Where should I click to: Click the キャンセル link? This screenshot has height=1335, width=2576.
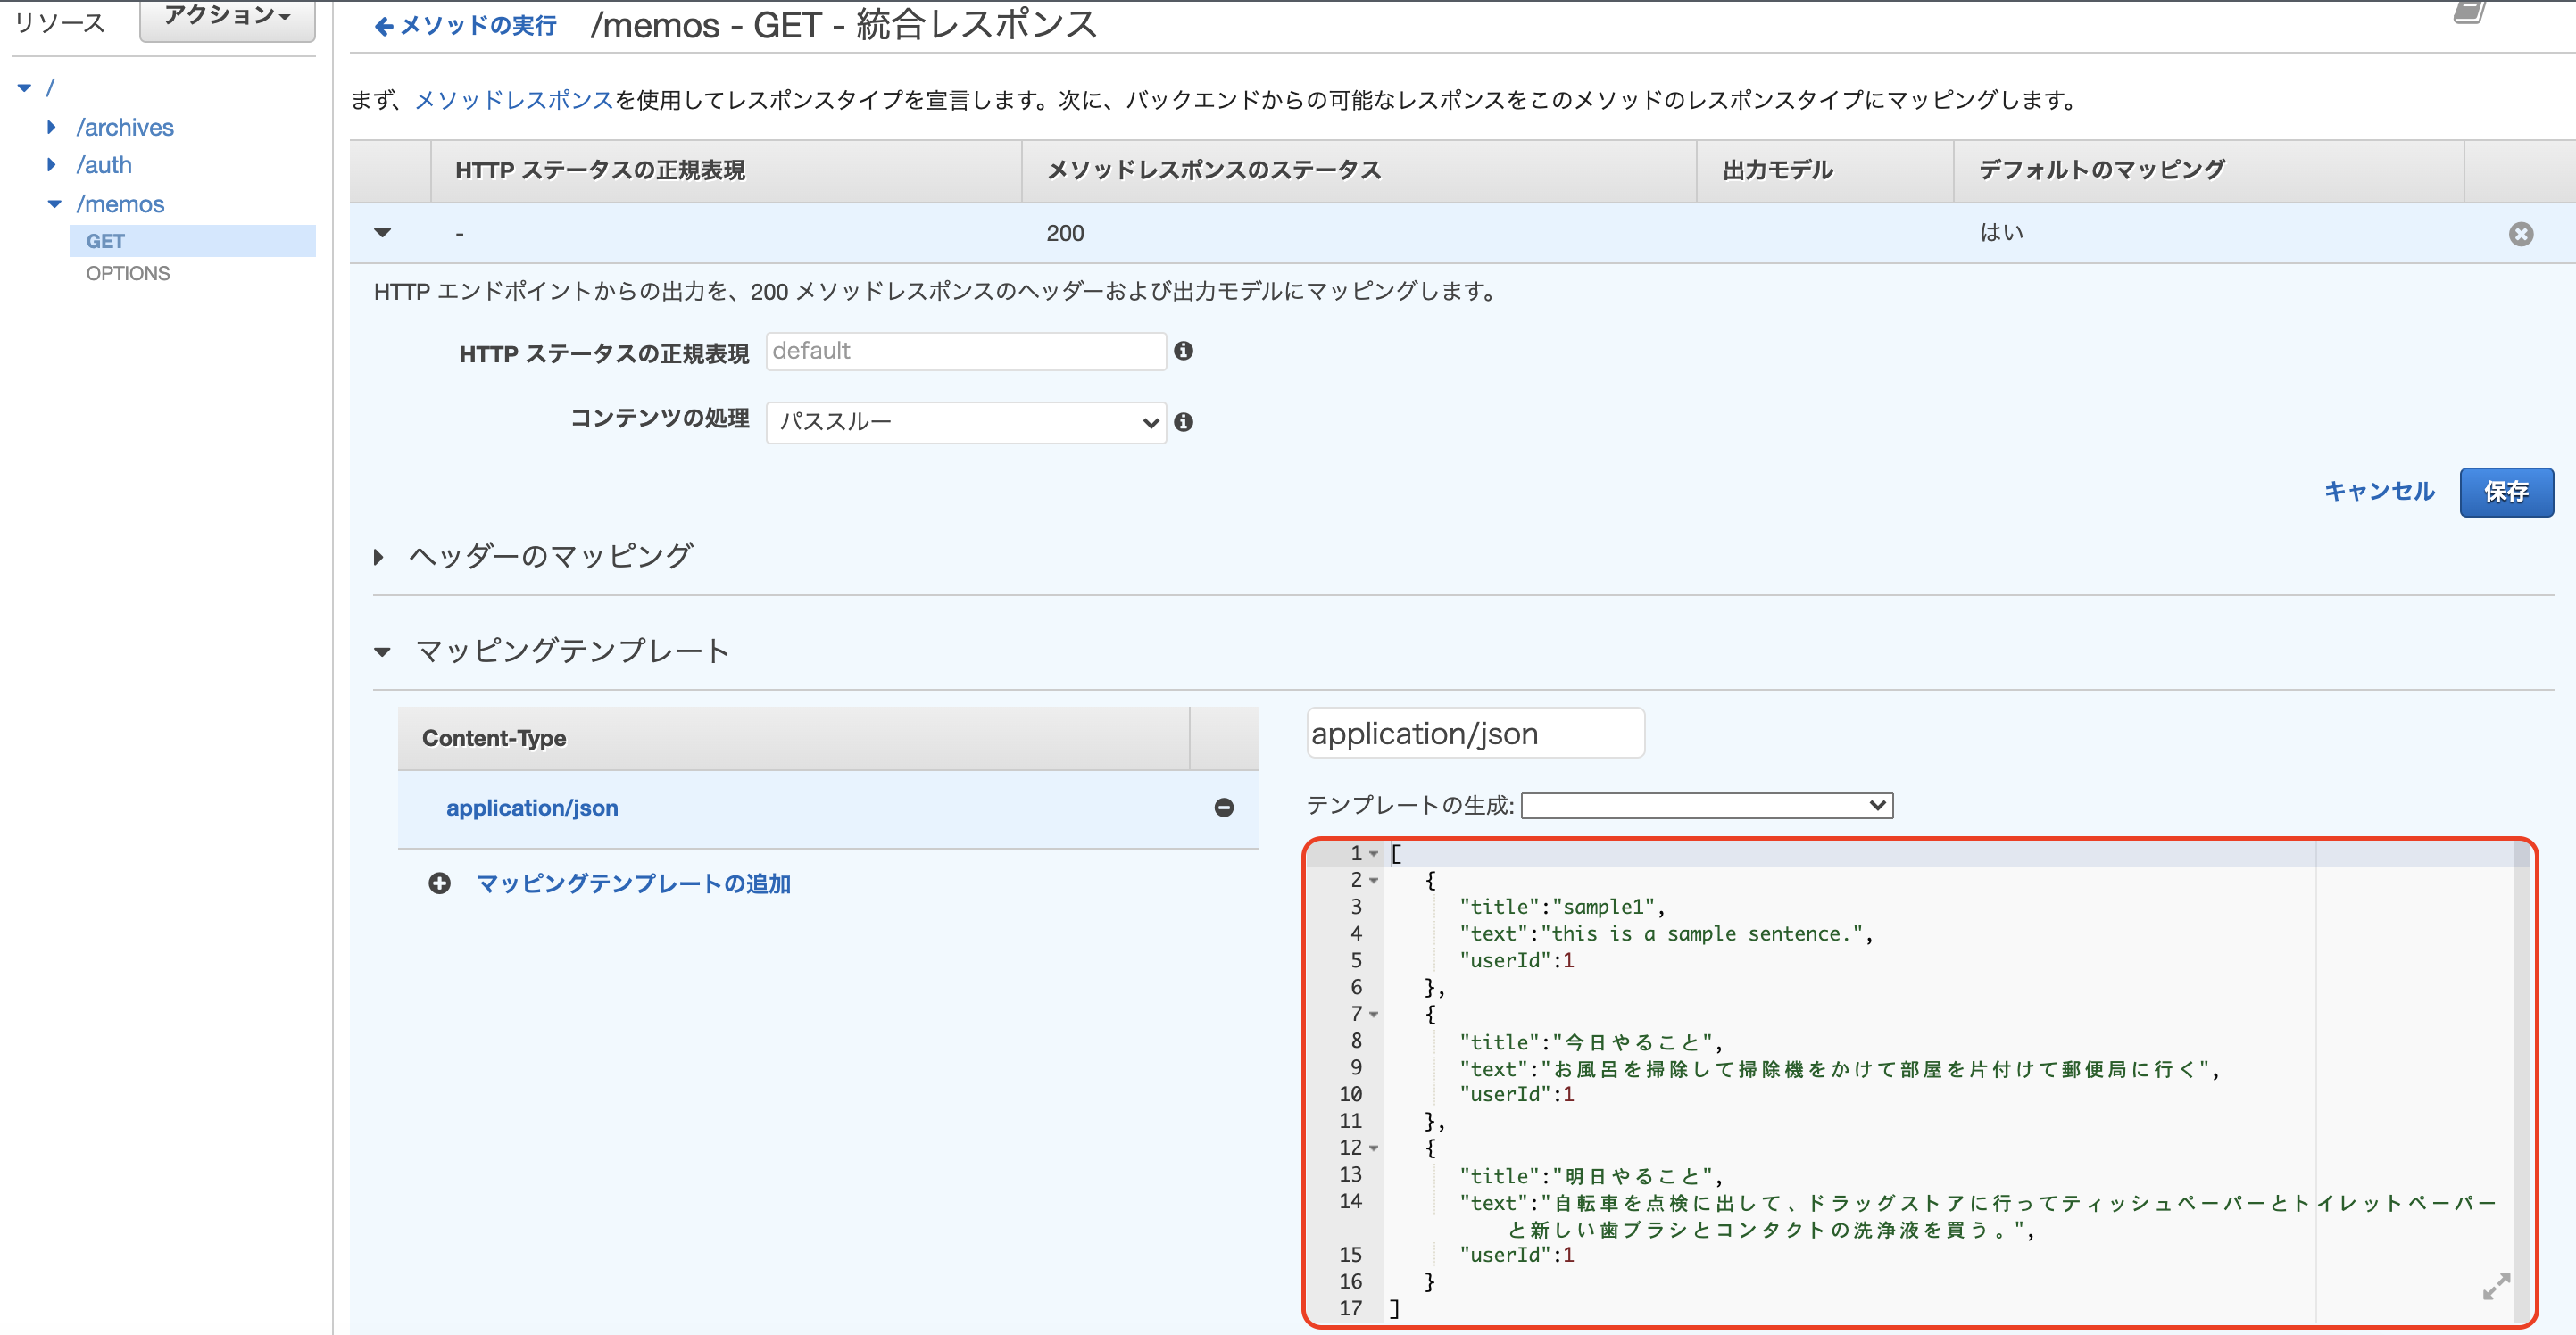click(2379, 491)
